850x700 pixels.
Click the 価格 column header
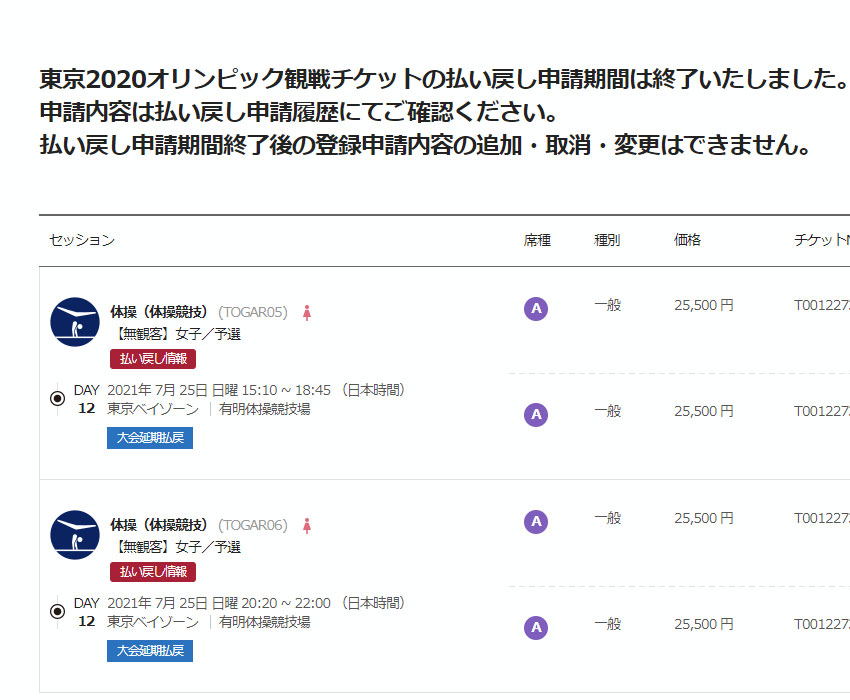[687, 240]
